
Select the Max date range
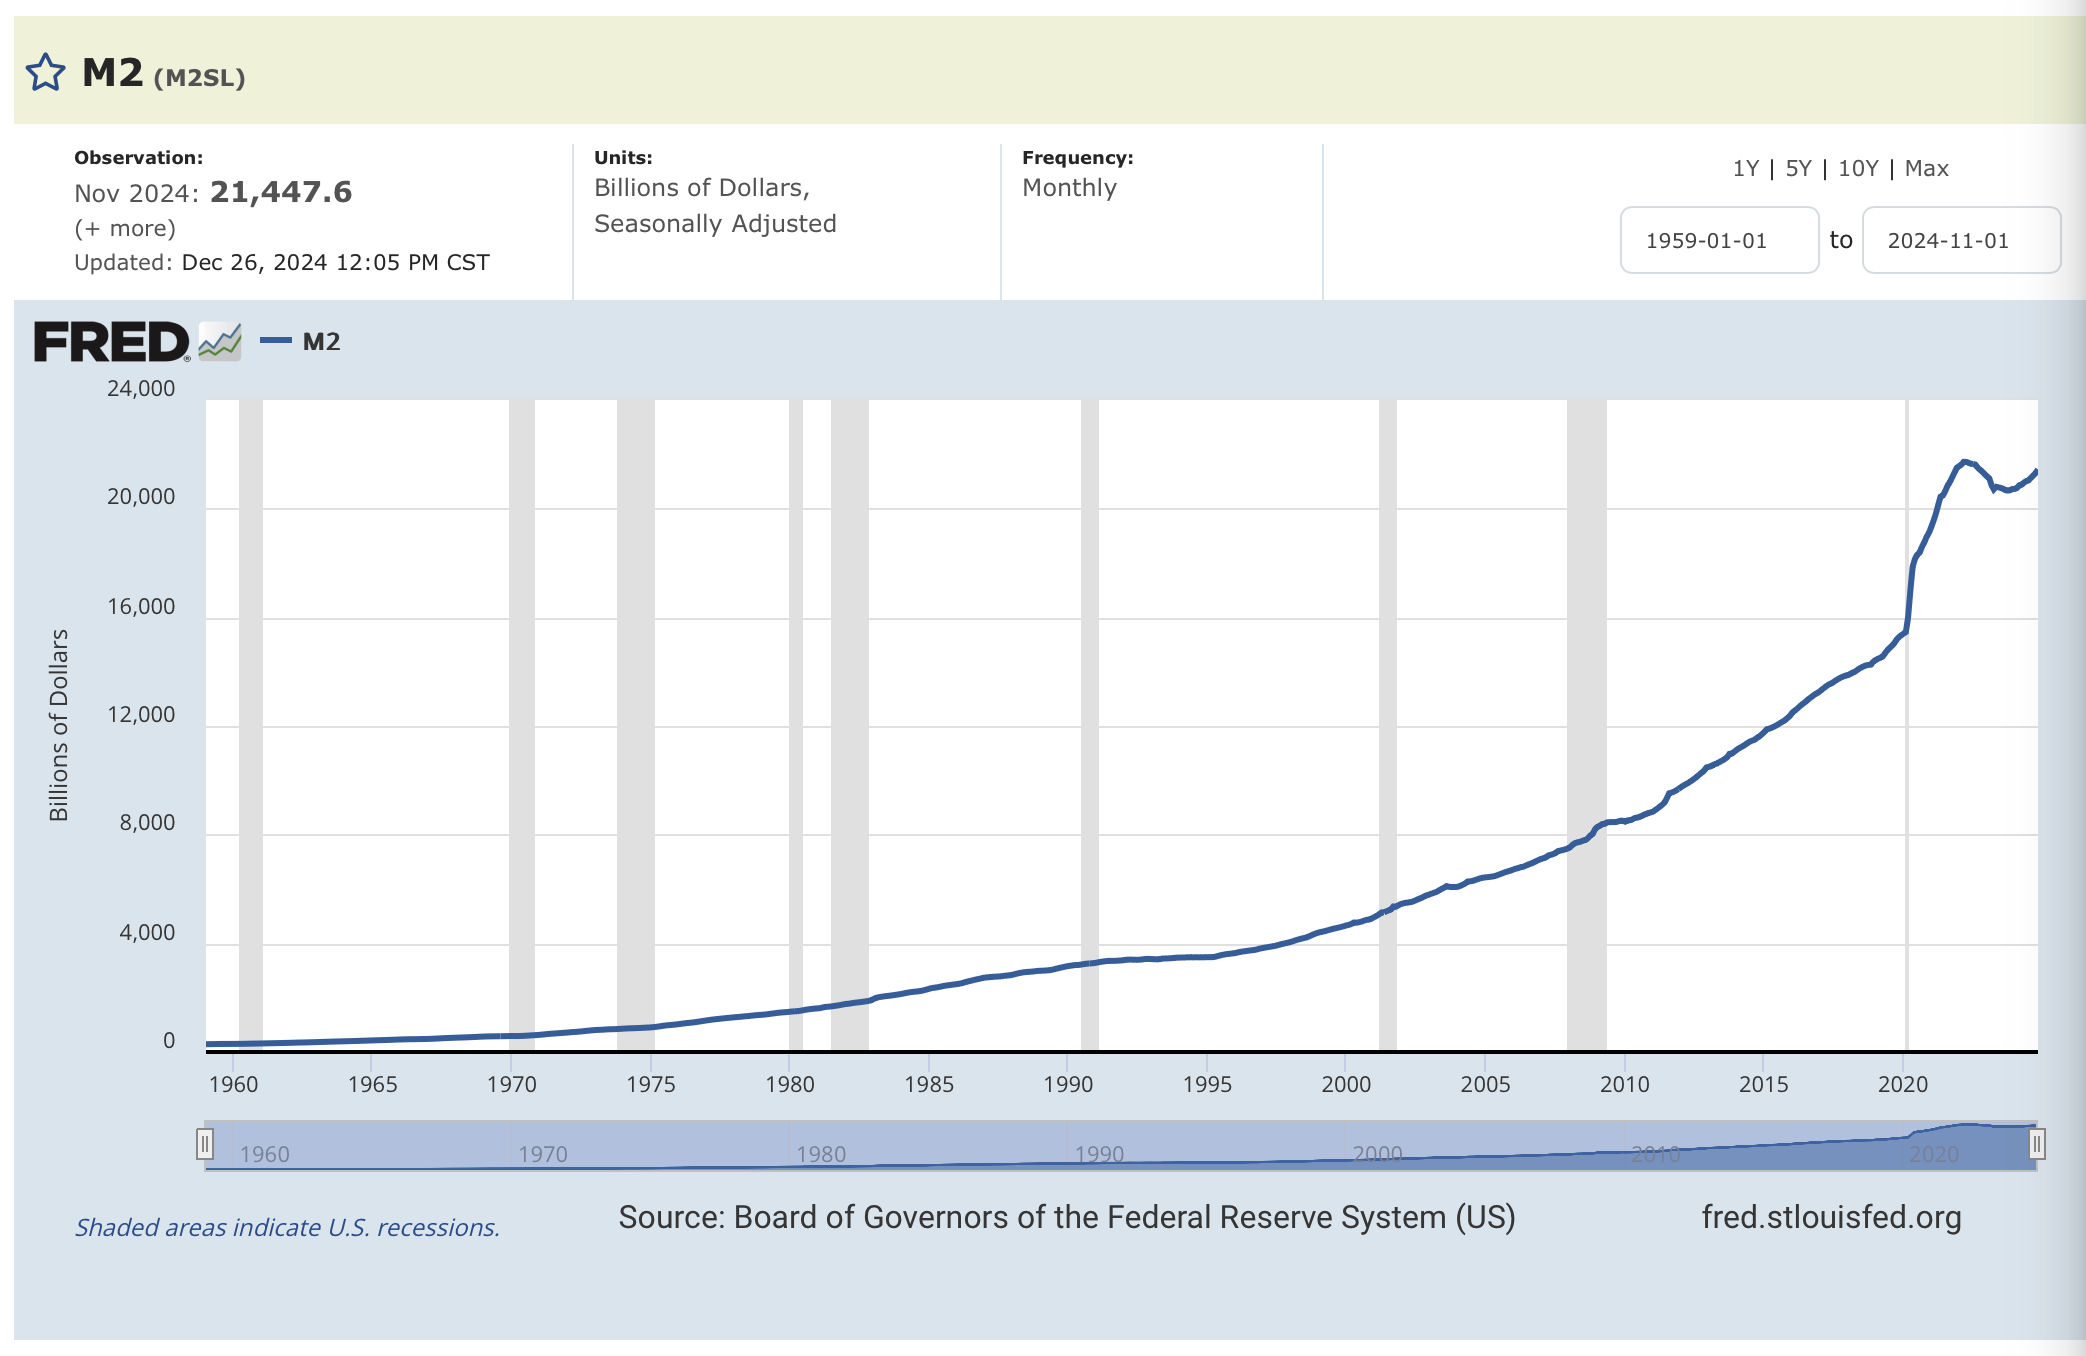click(x=1926, y=168)
